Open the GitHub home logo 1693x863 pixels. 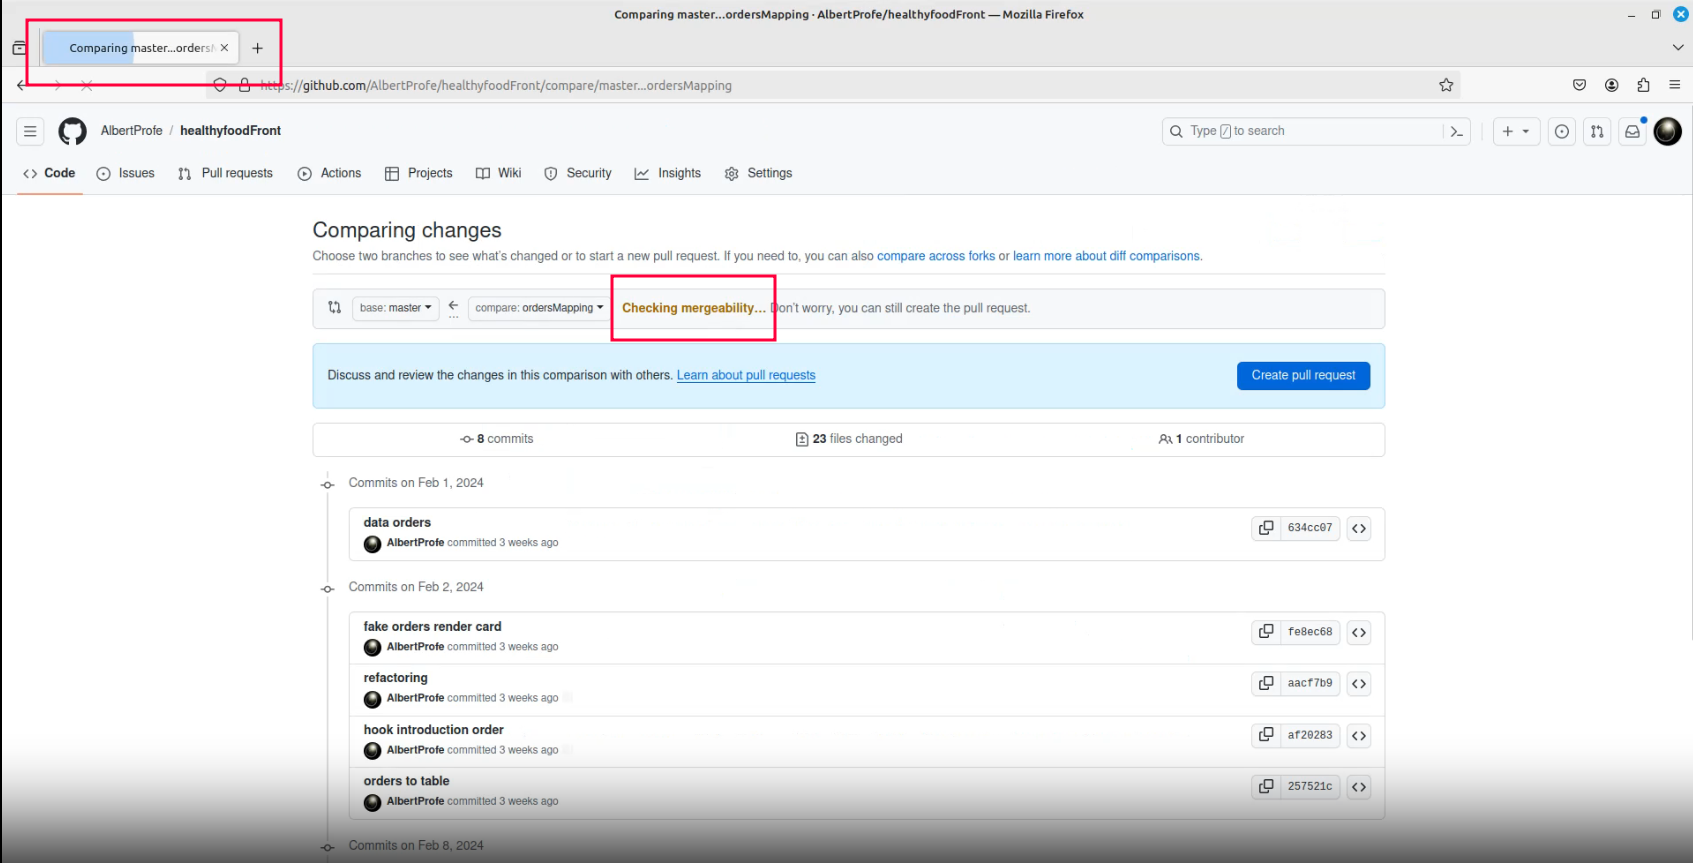[72, 131]
